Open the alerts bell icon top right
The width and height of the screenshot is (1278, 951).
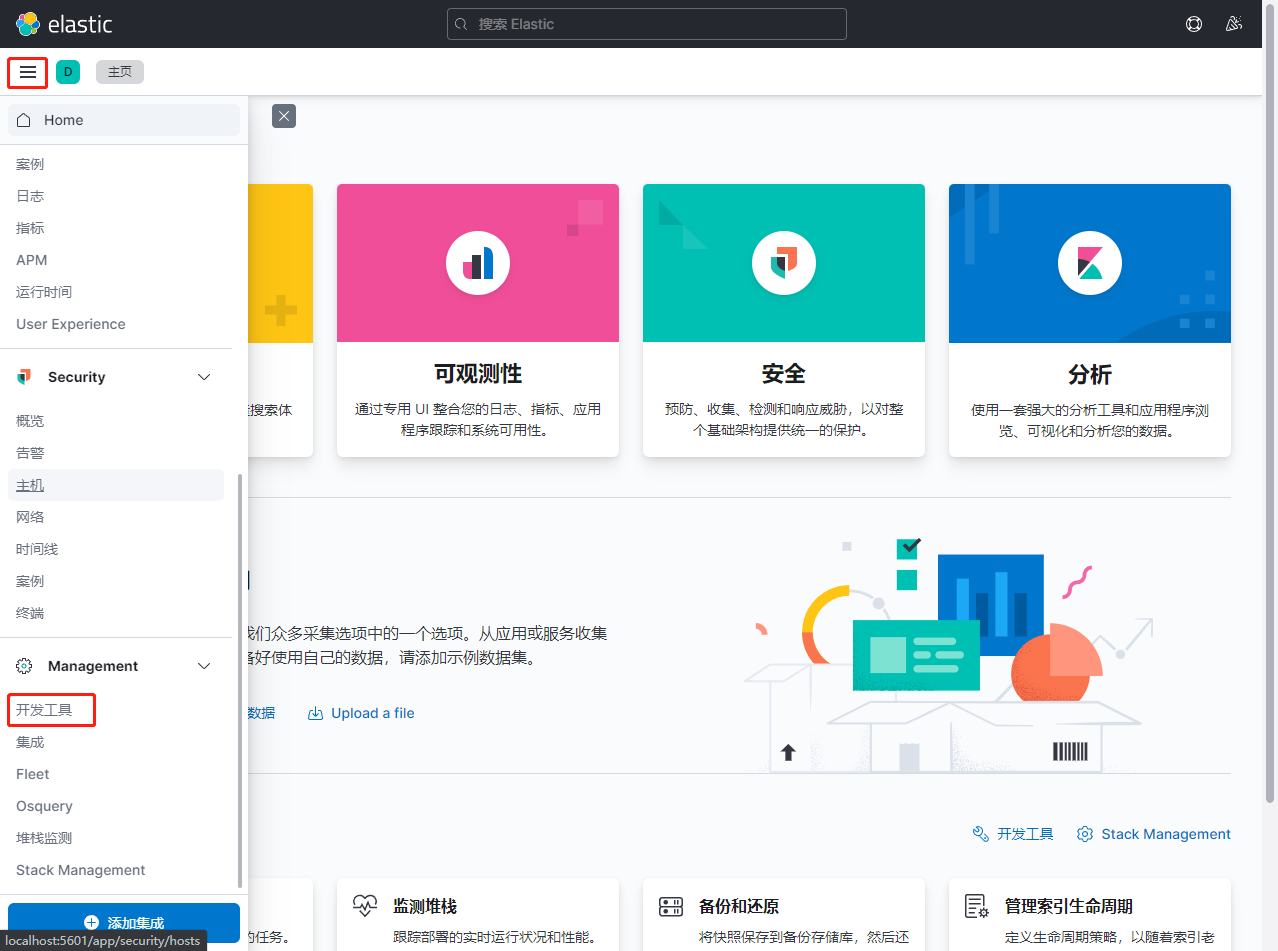tap(1233, 24)
